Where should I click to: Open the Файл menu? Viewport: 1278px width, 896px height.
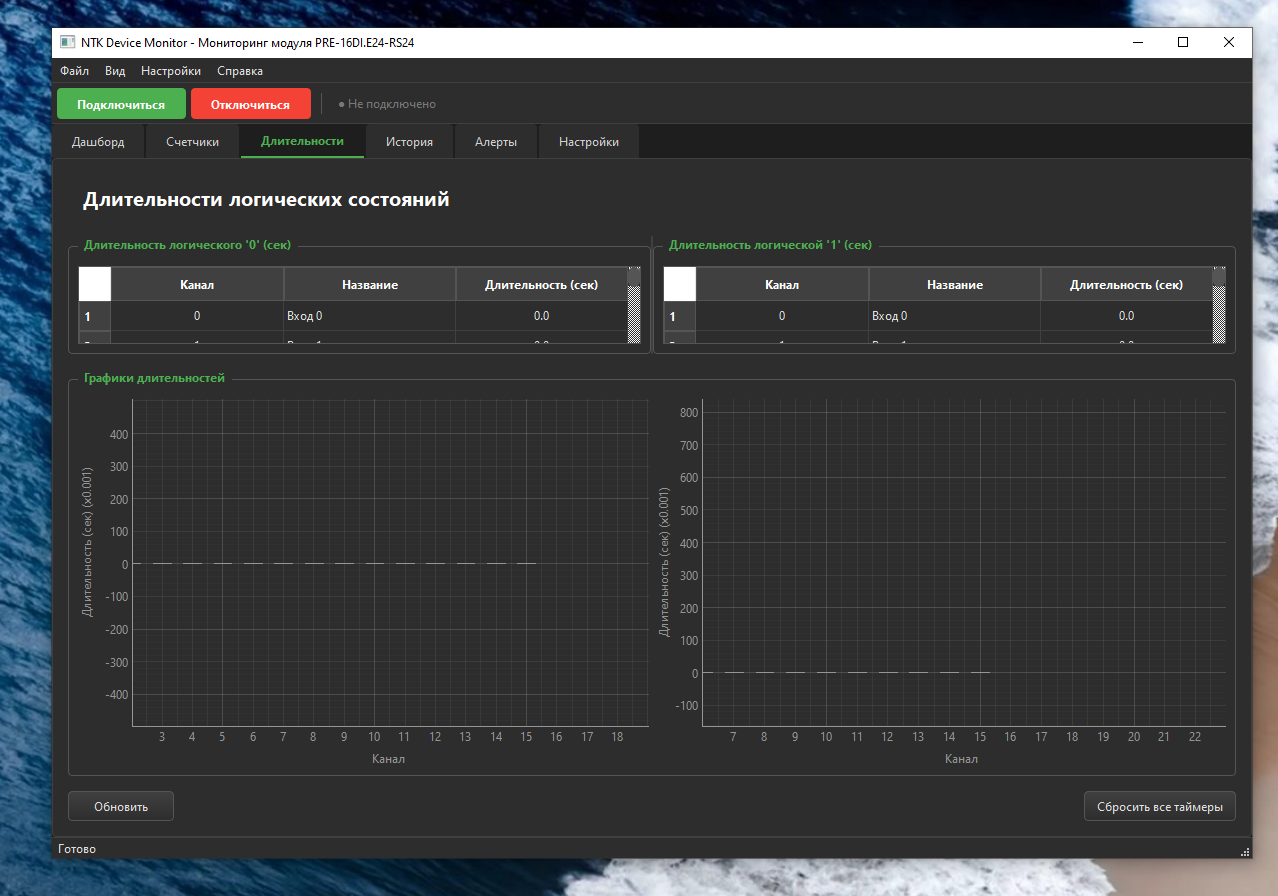(74, 71)
